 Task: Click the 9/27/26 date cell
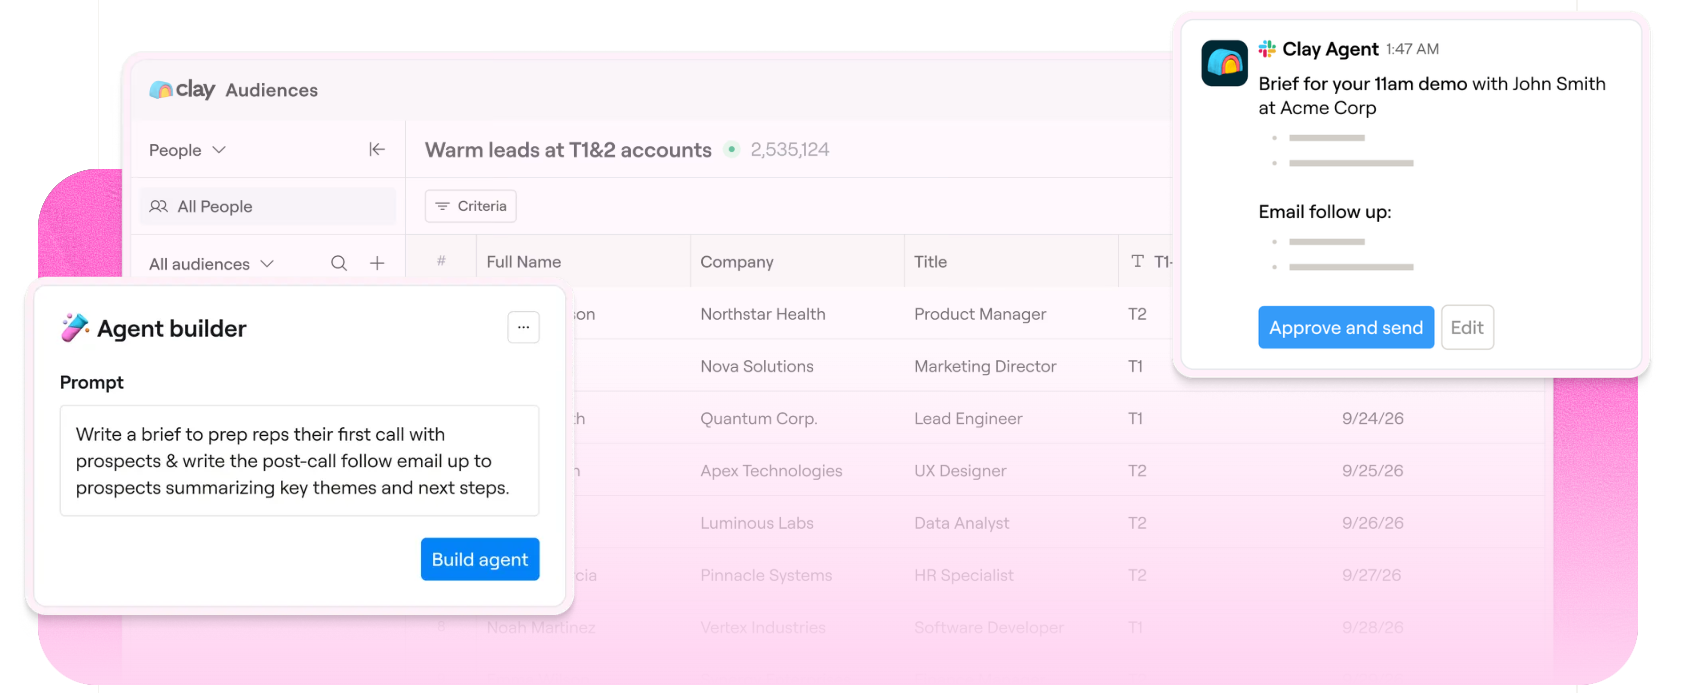coord(1372,575)
